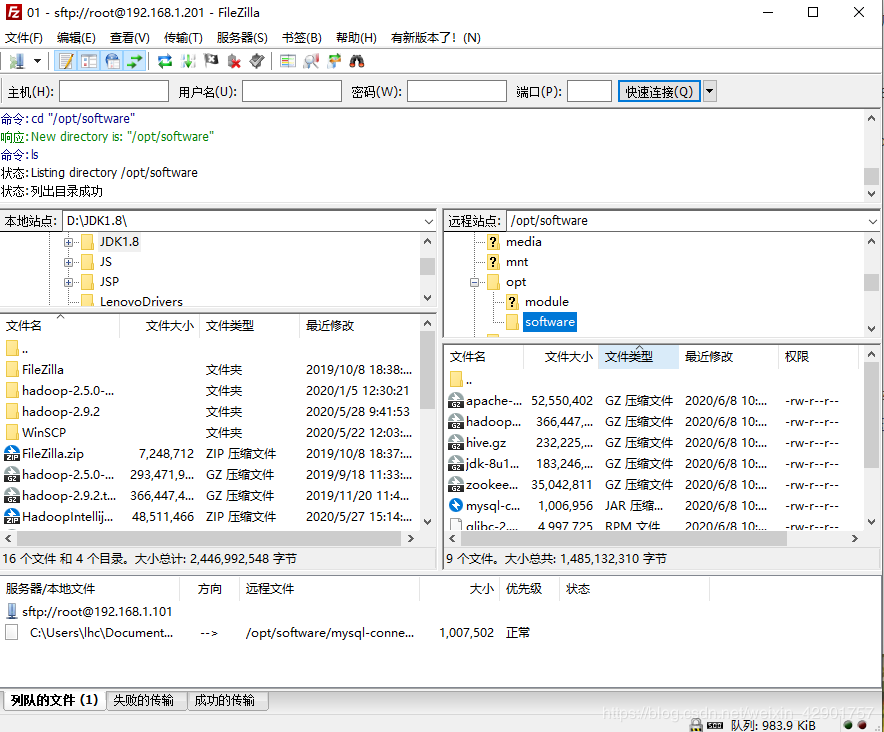884x732 pixels.
Task: Click the 主机(H) host input field
Action: point(114,91)
